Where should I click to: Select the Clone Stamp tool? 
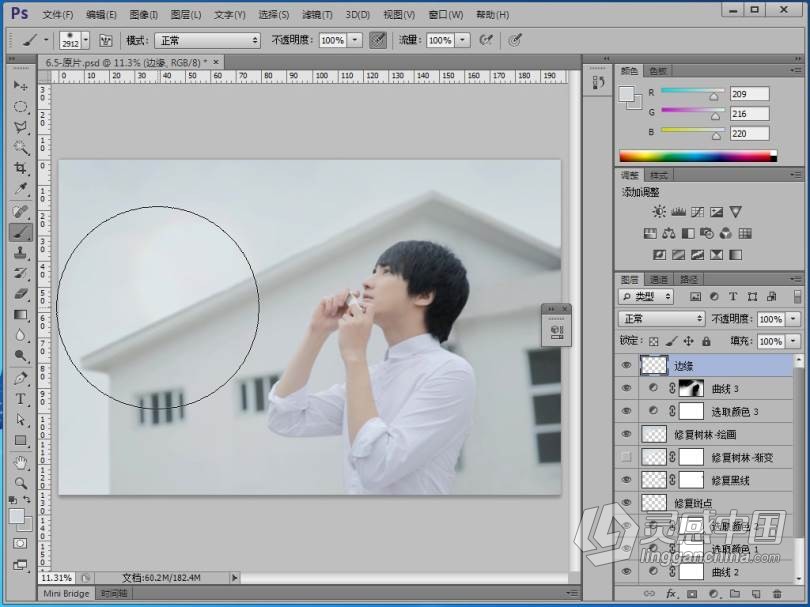click(21, 253)
